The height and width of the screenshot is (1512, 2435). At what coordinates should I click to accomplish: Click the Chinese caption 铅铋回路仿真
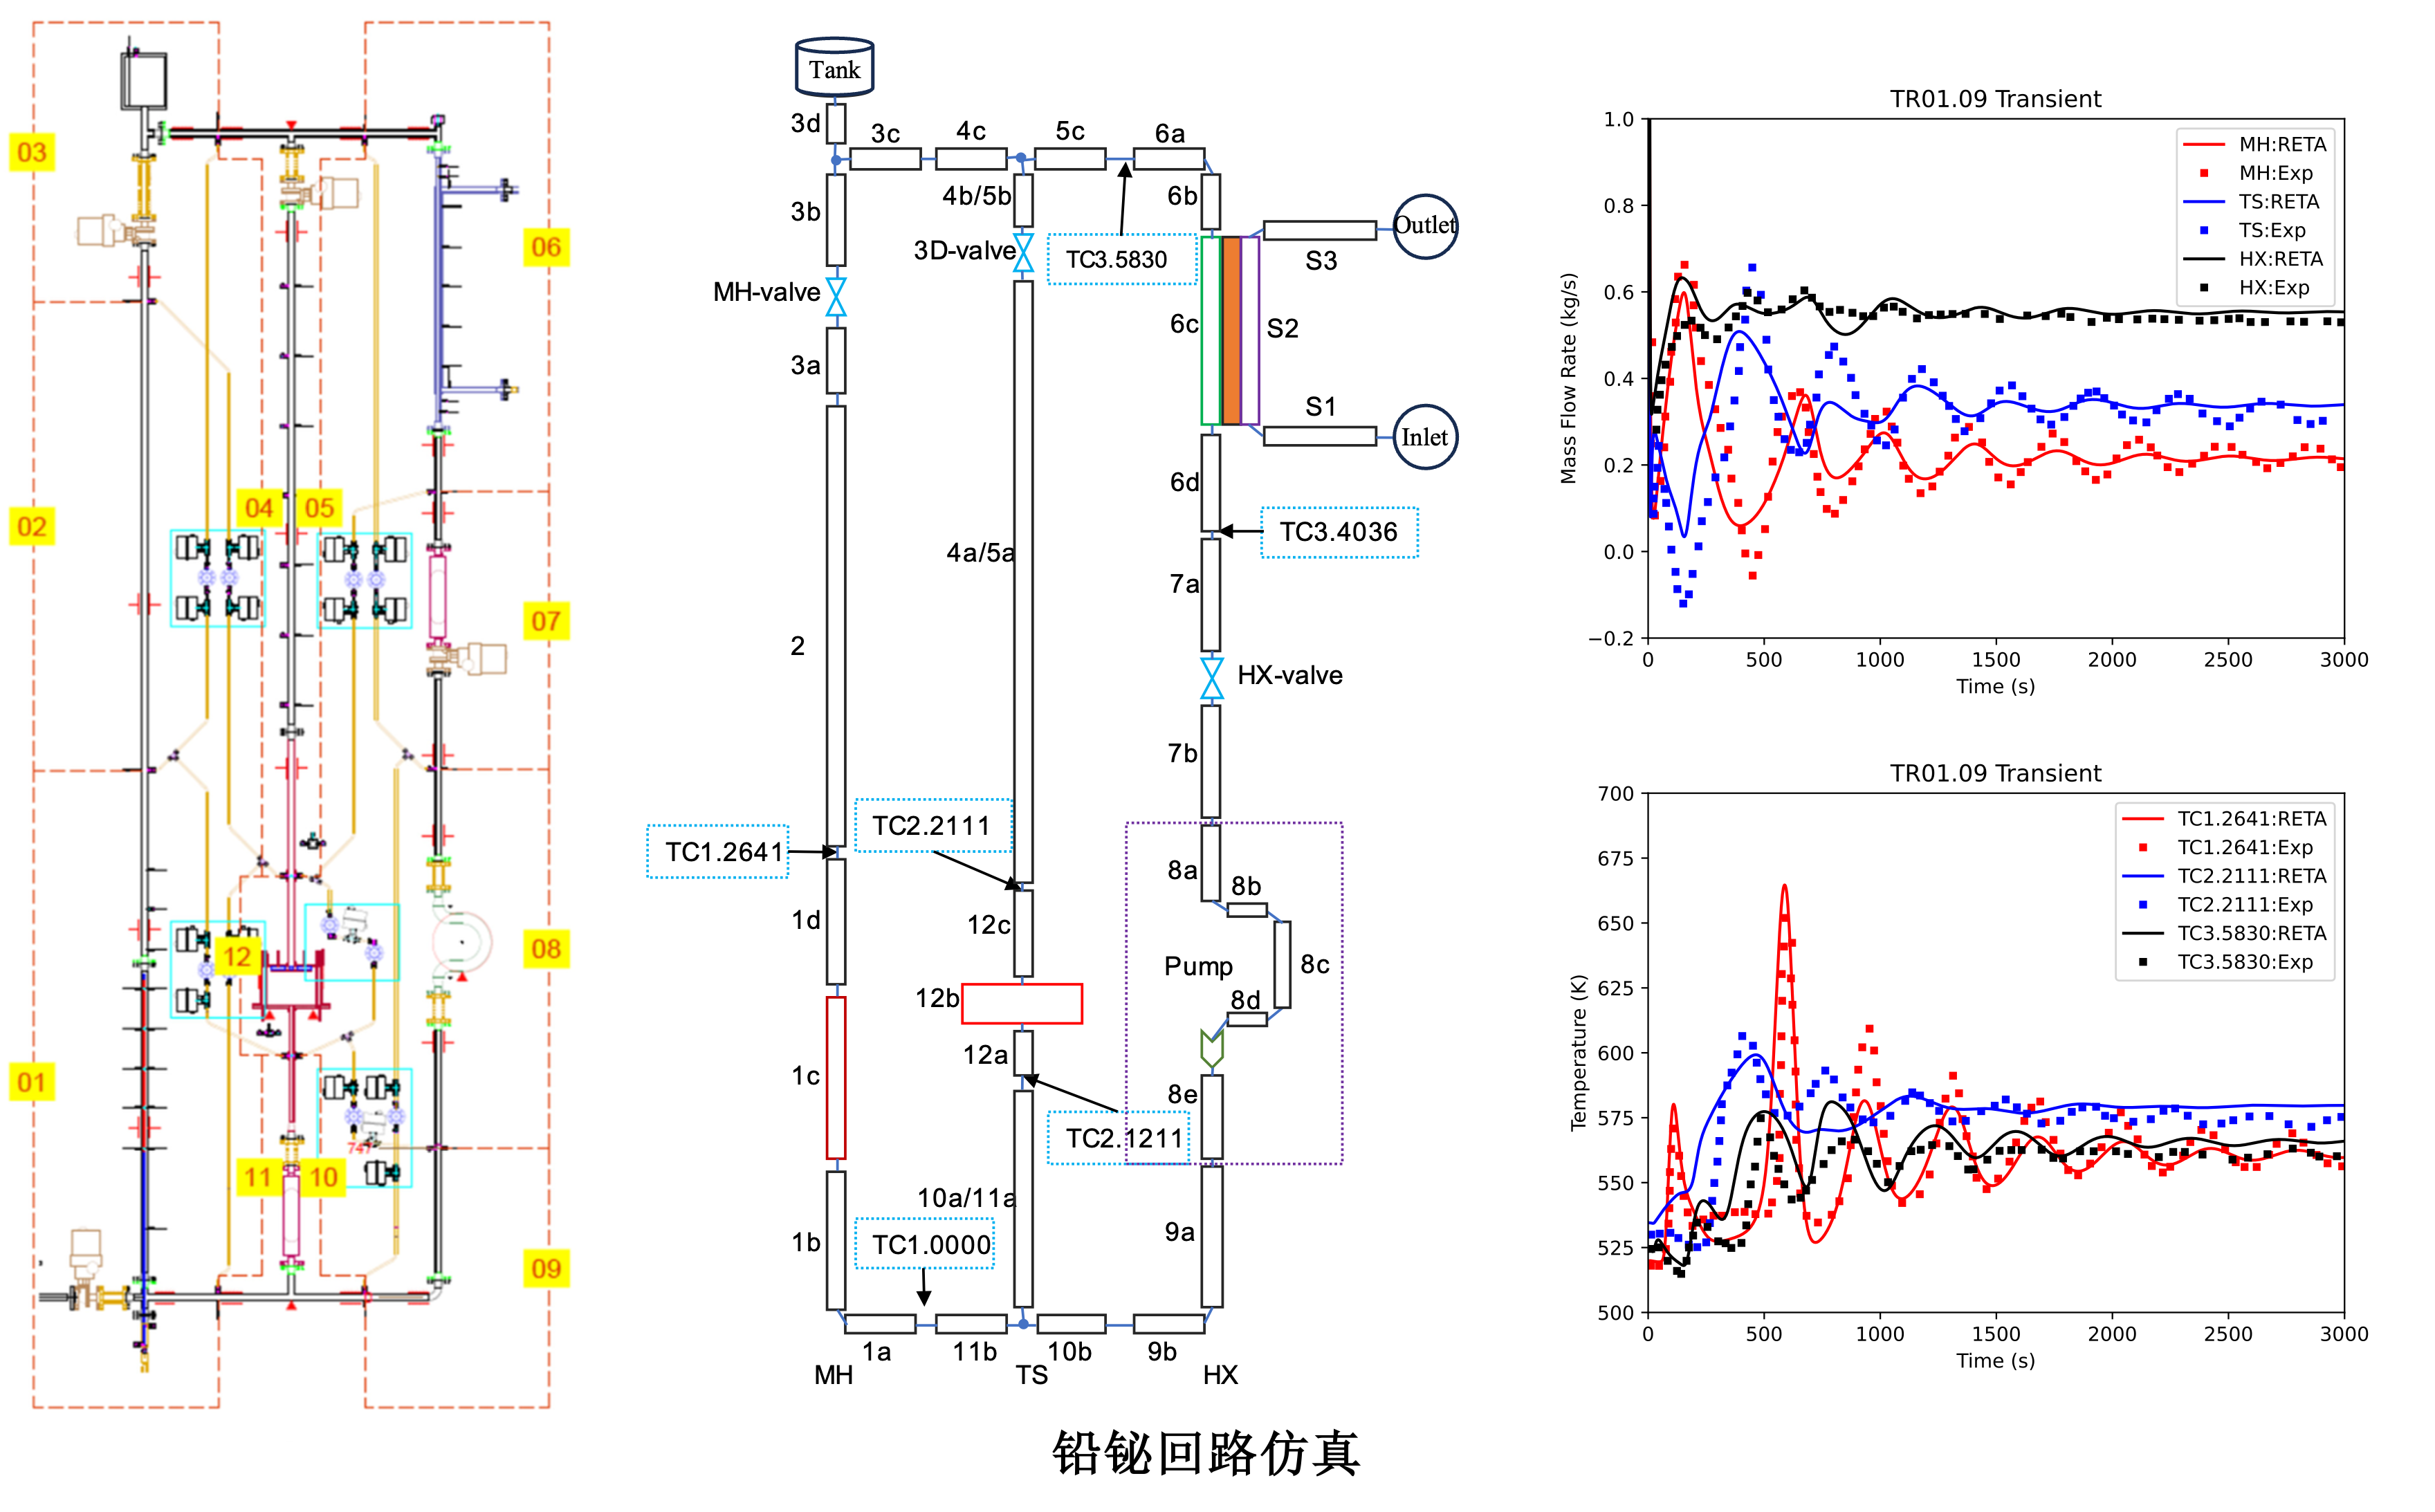coord(1206,1454)
